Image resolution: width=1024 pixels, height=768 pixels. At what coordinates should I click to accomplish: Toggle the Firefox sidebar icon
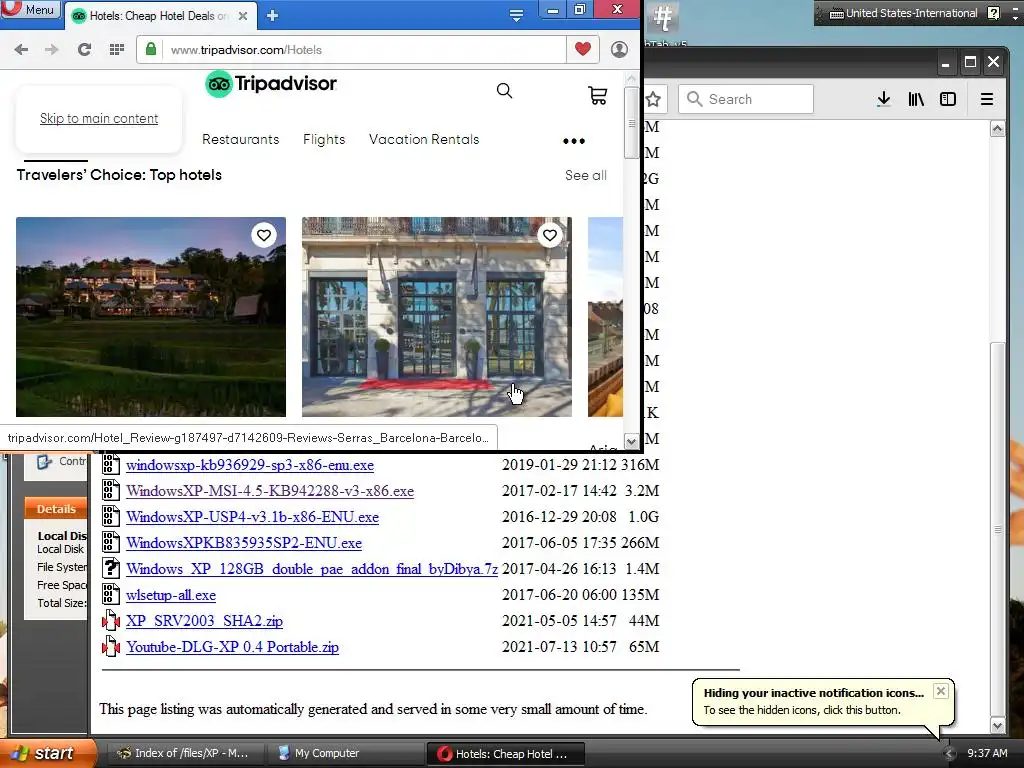[948, 99]
